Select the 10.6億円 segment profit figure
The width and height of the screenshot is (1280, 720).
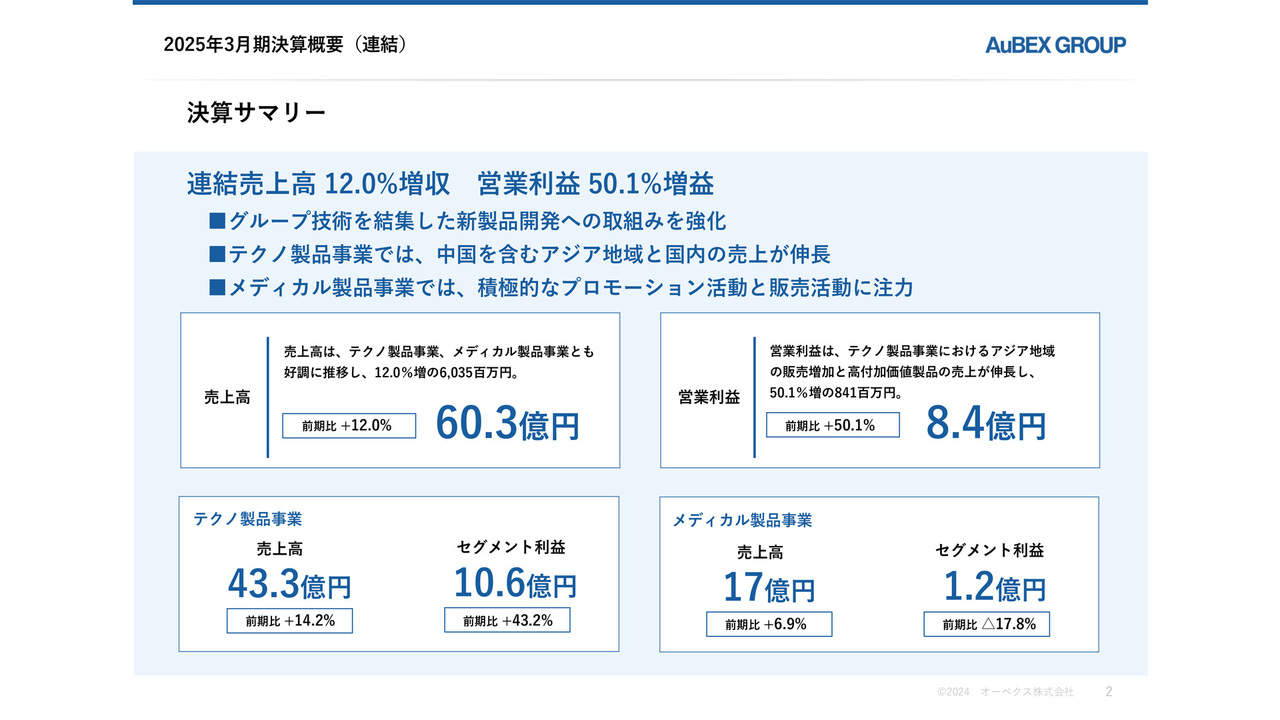point(515,582)
